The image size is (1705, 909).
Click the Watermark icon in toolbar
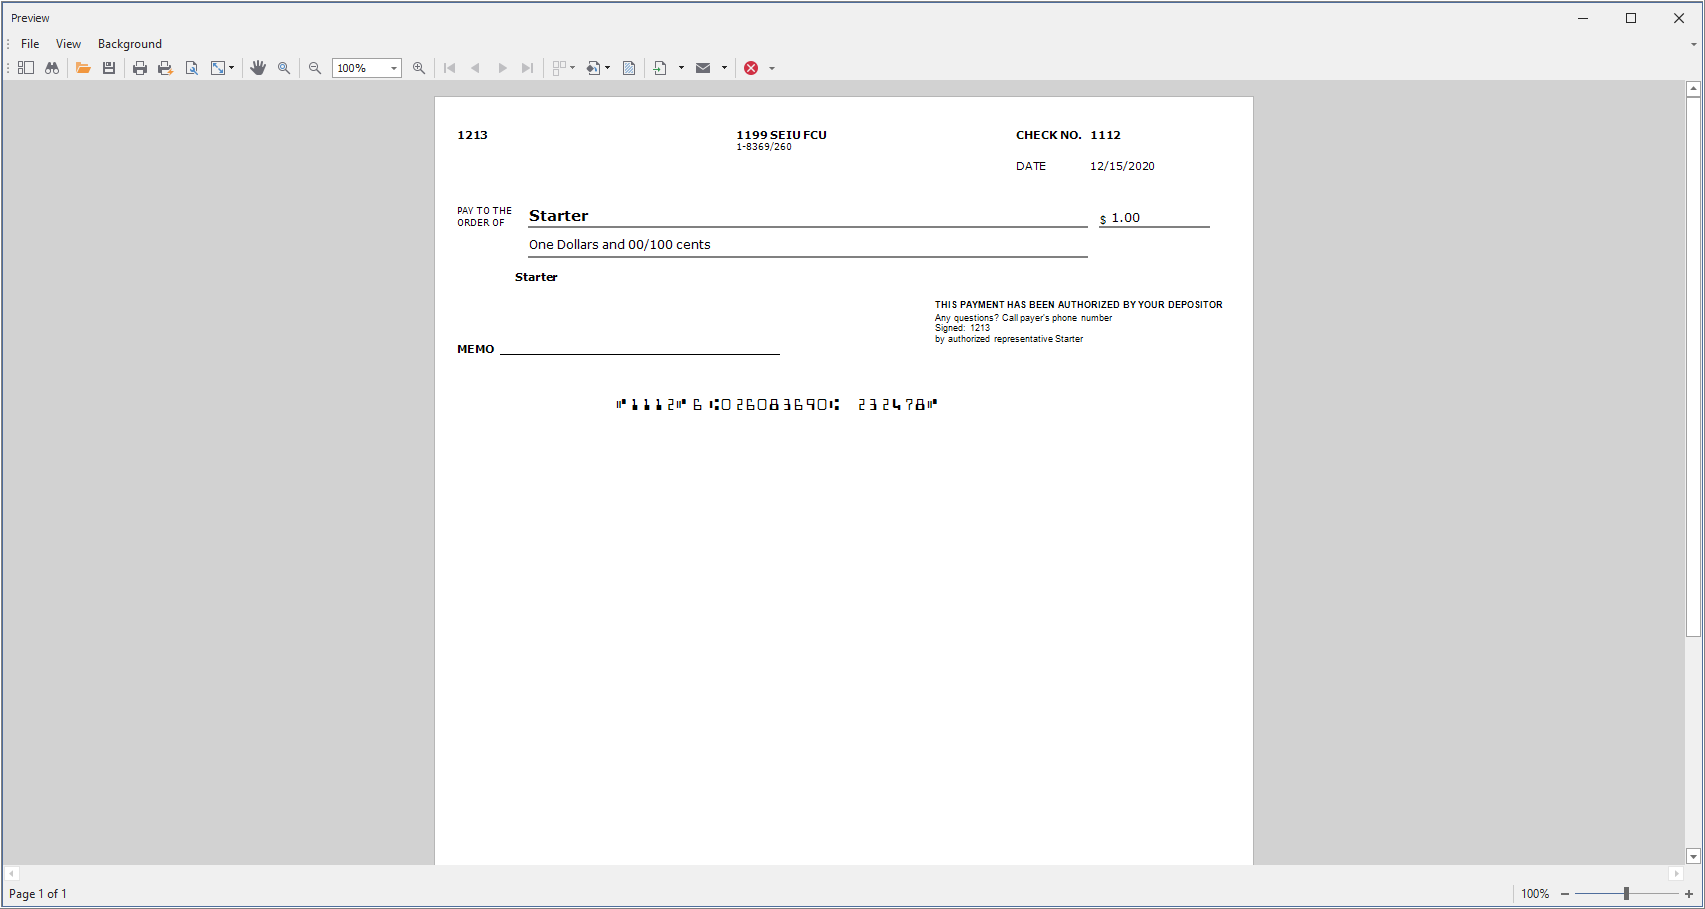629,68
